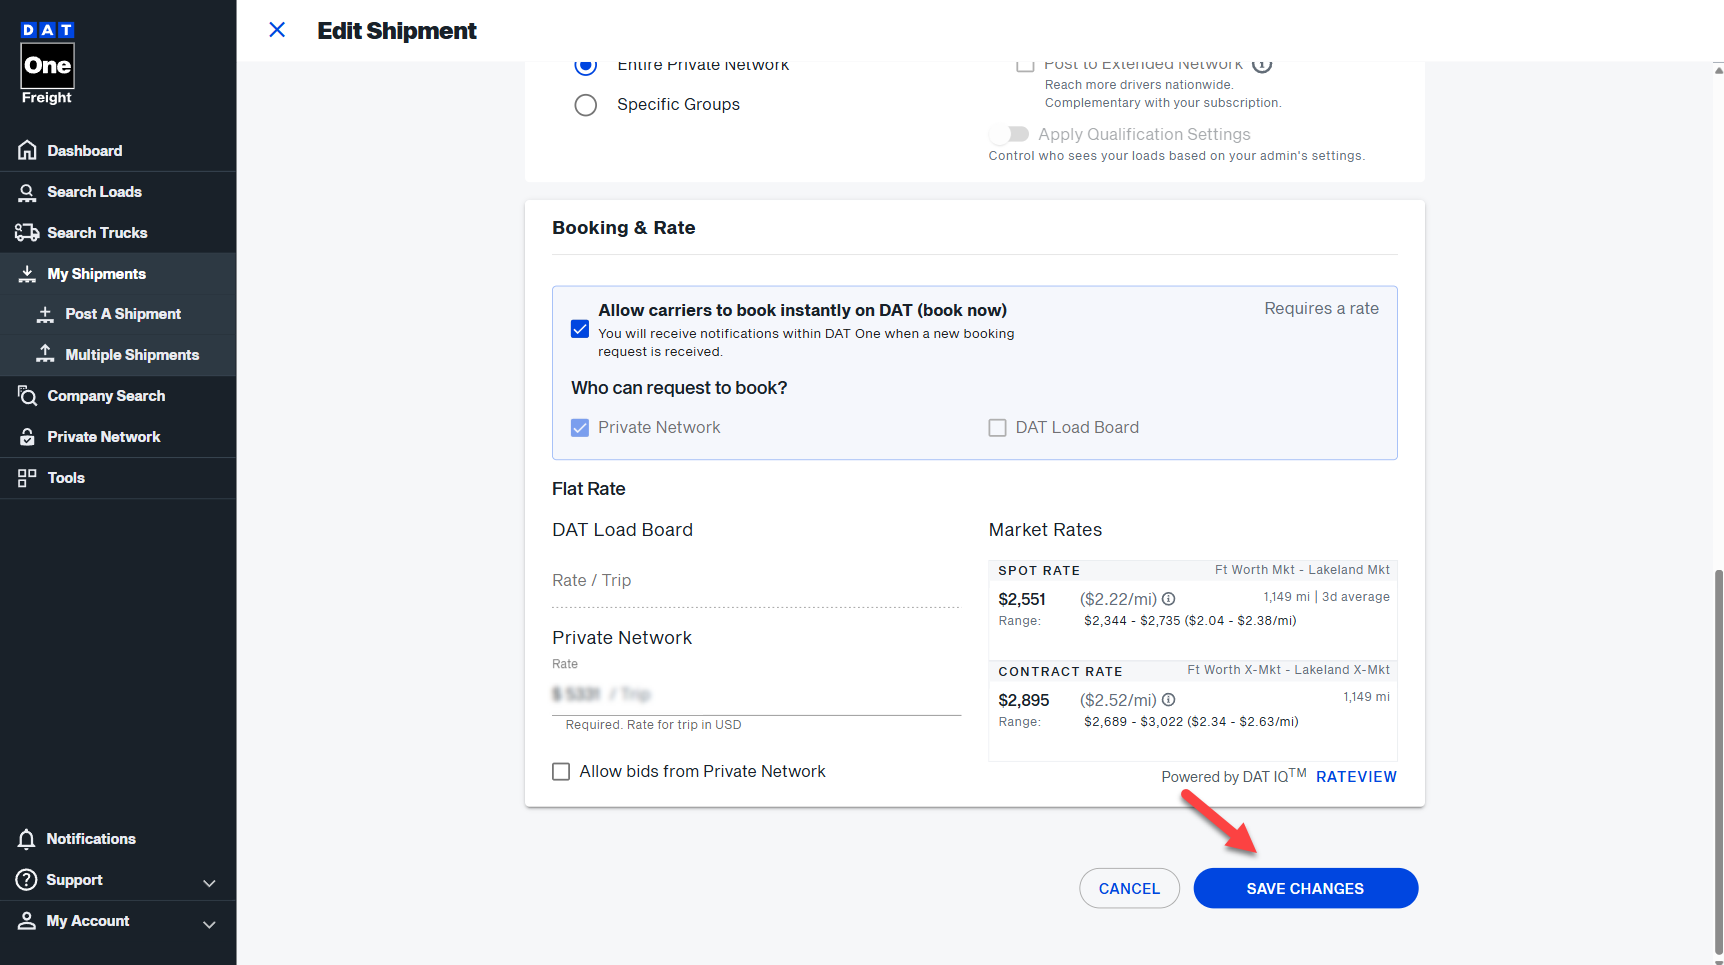Click the Dashboard home icon

click(27, 151)
